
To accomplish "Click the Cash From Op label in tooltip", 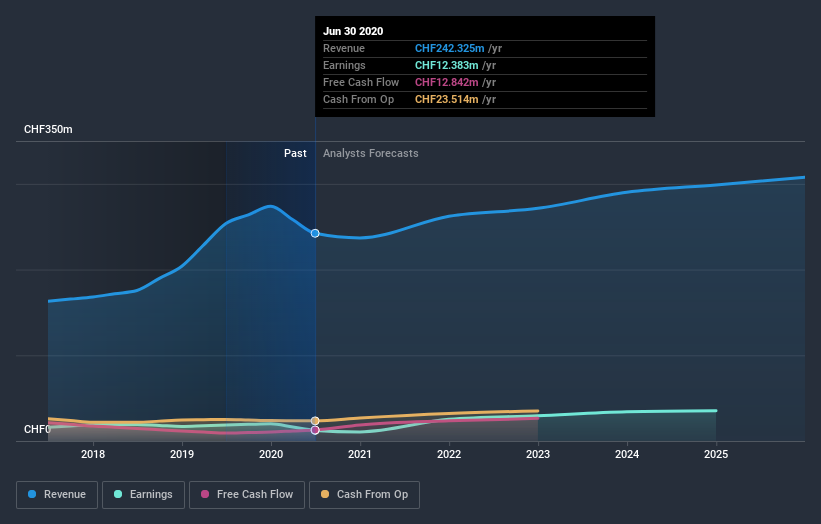I will (359, 99).
